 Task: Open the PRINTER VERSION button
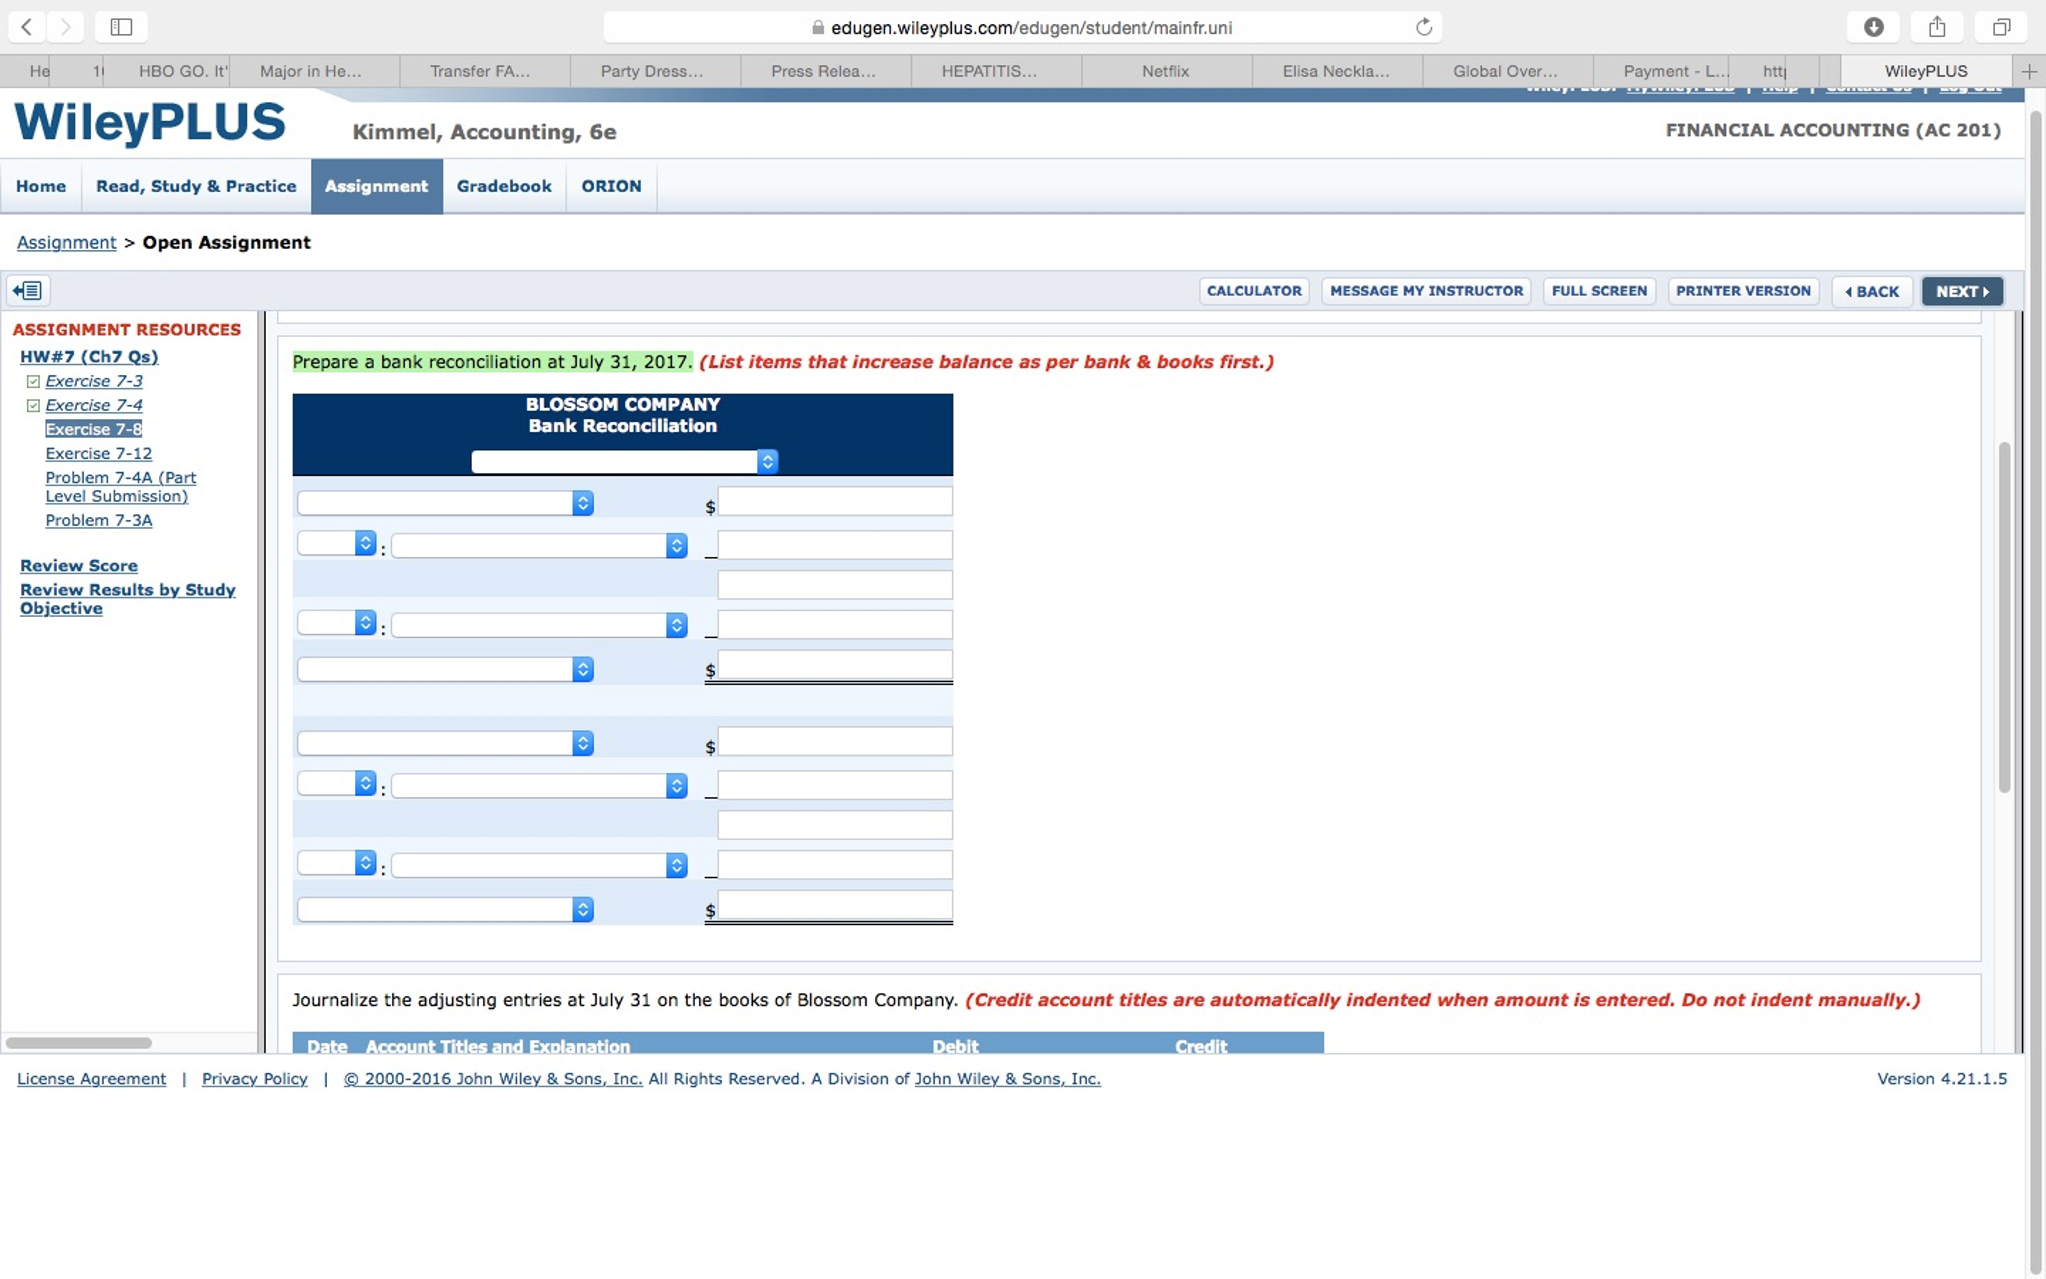tap(1743, 291)
